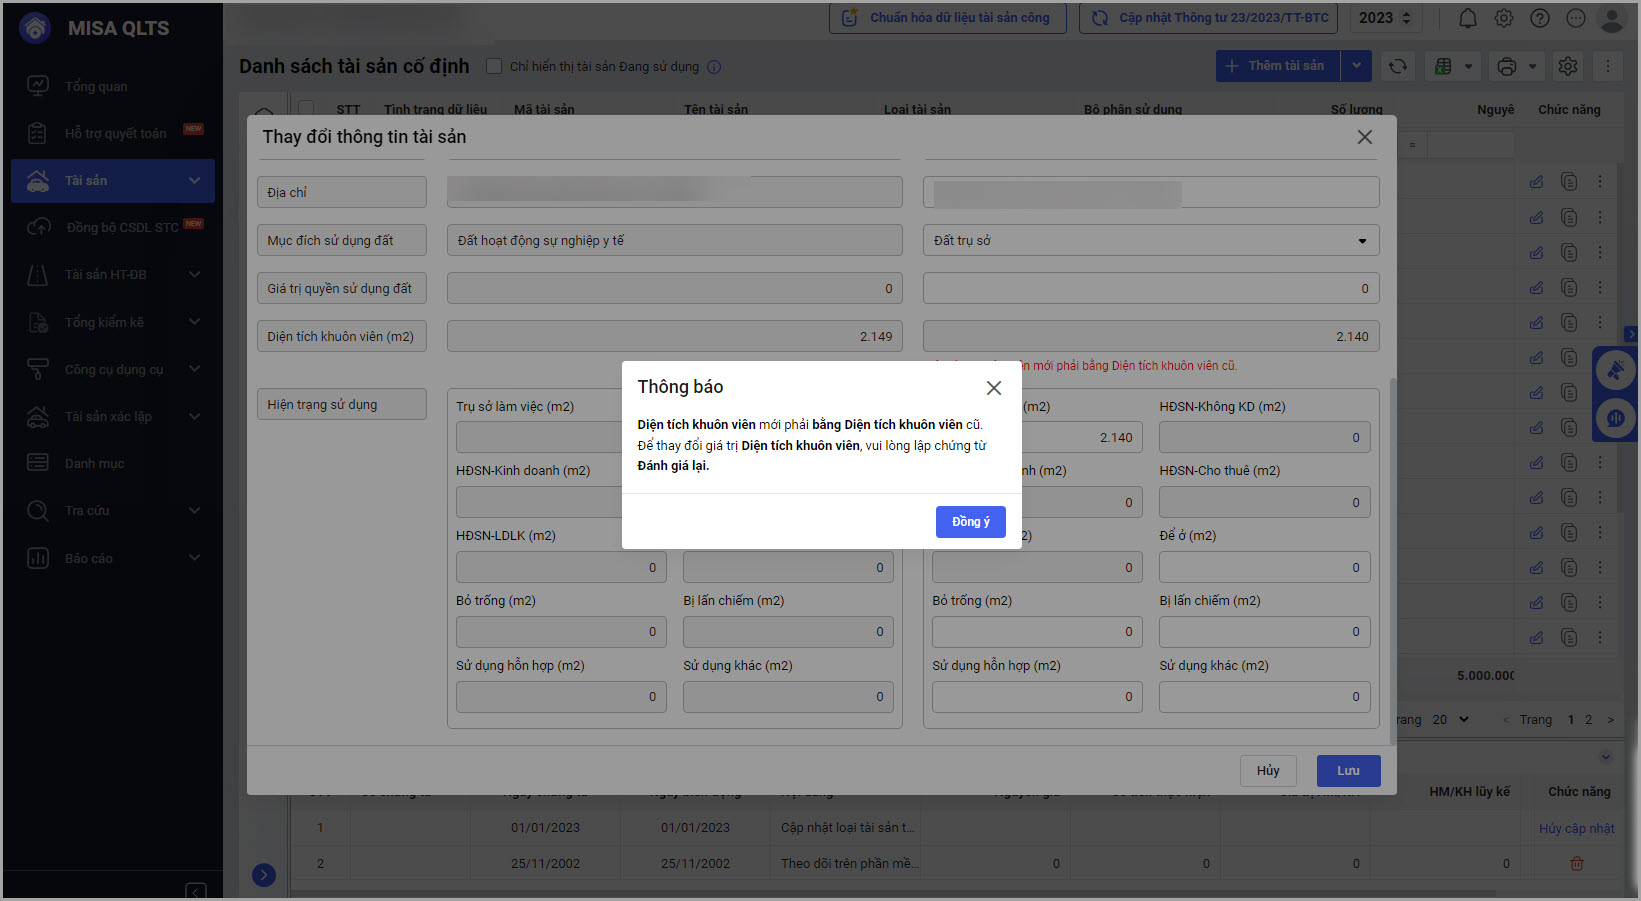
Task: Click the Đồng ý button
Action: coord(970,521)
